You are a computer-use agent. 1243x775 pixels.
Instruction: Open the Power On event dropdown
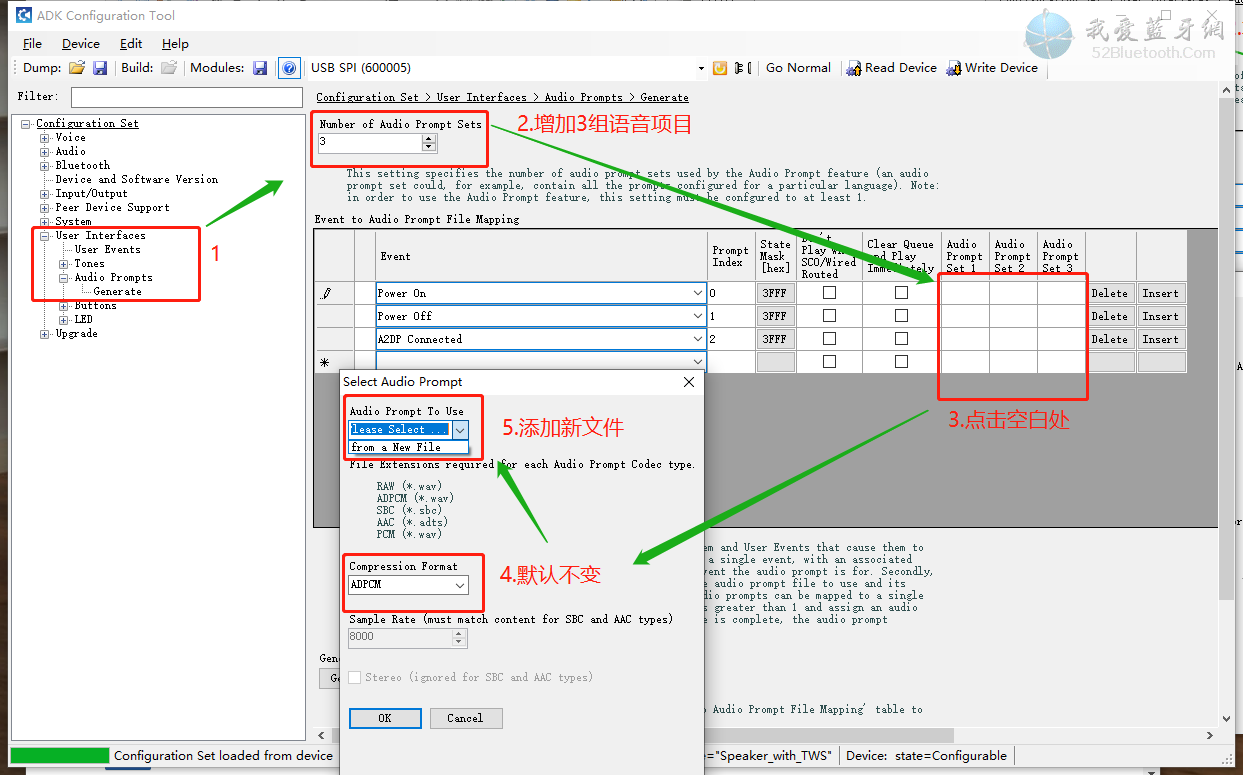(697, 293)
